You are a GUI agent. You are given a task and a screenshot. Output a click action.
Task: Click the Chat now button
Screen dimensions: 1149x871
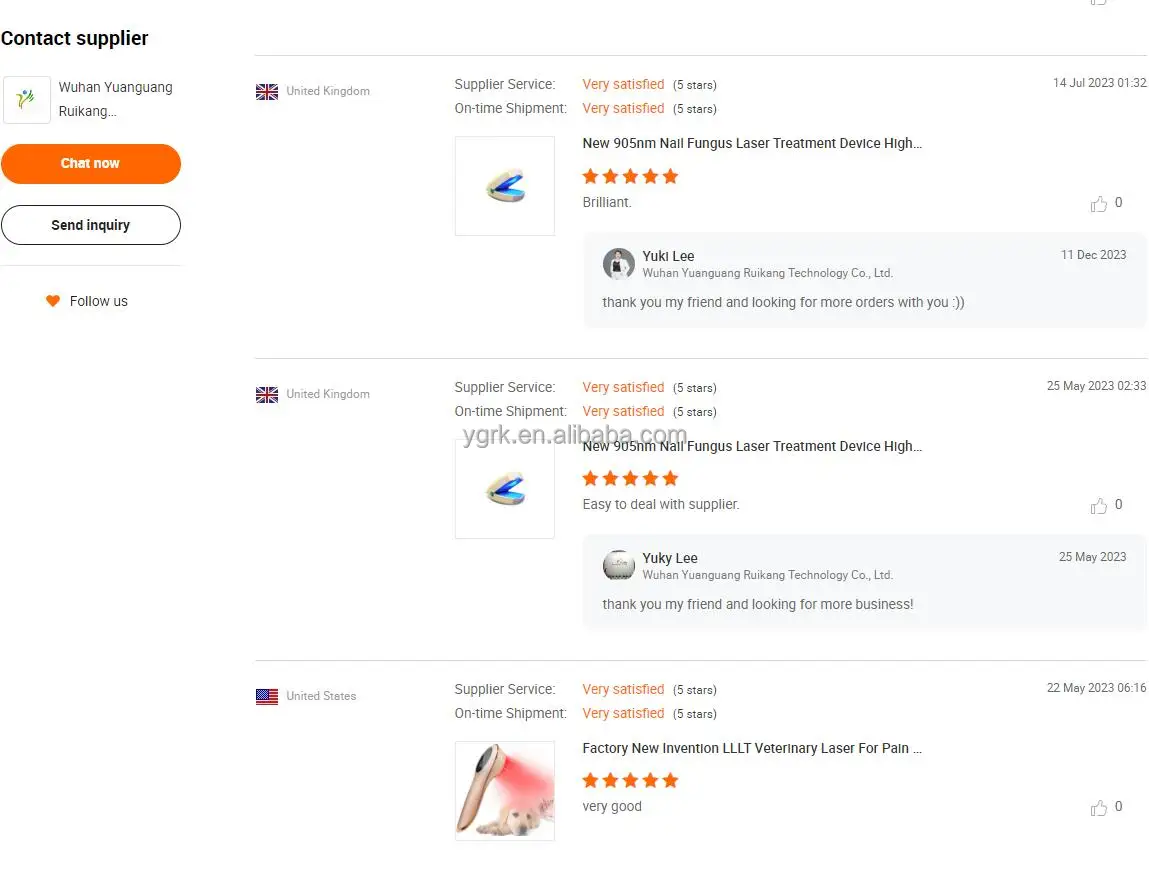point(90,164)
